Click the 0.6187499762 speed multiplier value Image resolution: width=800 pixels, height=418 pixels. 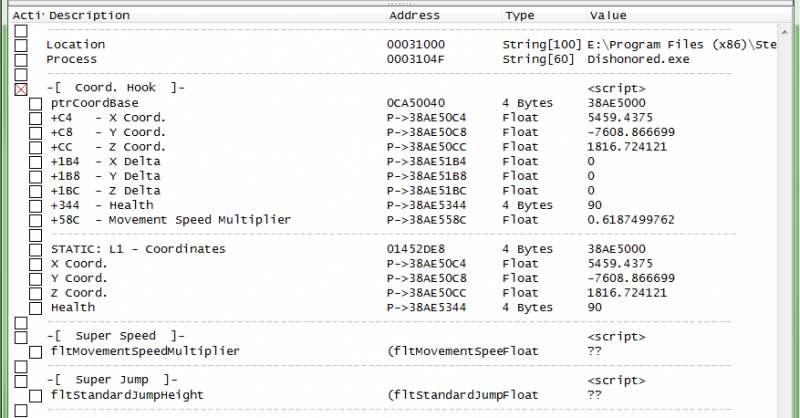(x=631, y=219)
